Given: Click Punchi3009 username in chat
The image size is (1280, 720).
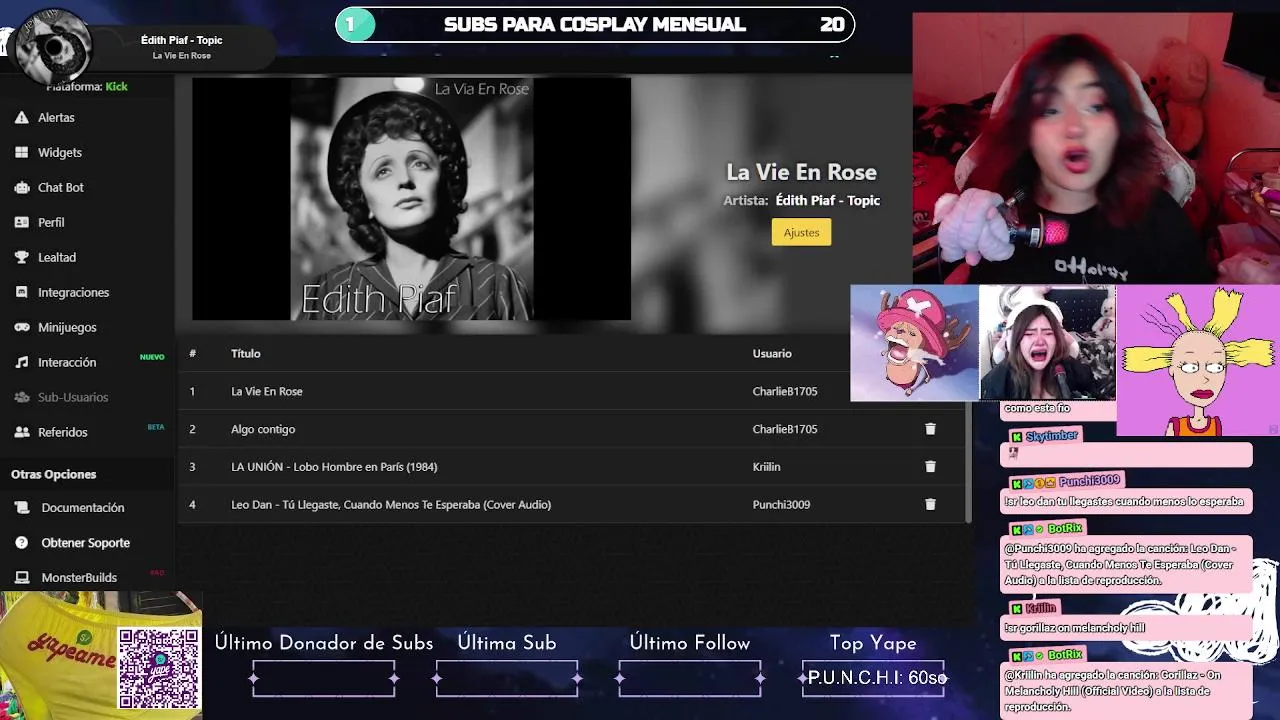Looking at the screenshot, I should pos(1089,481).
